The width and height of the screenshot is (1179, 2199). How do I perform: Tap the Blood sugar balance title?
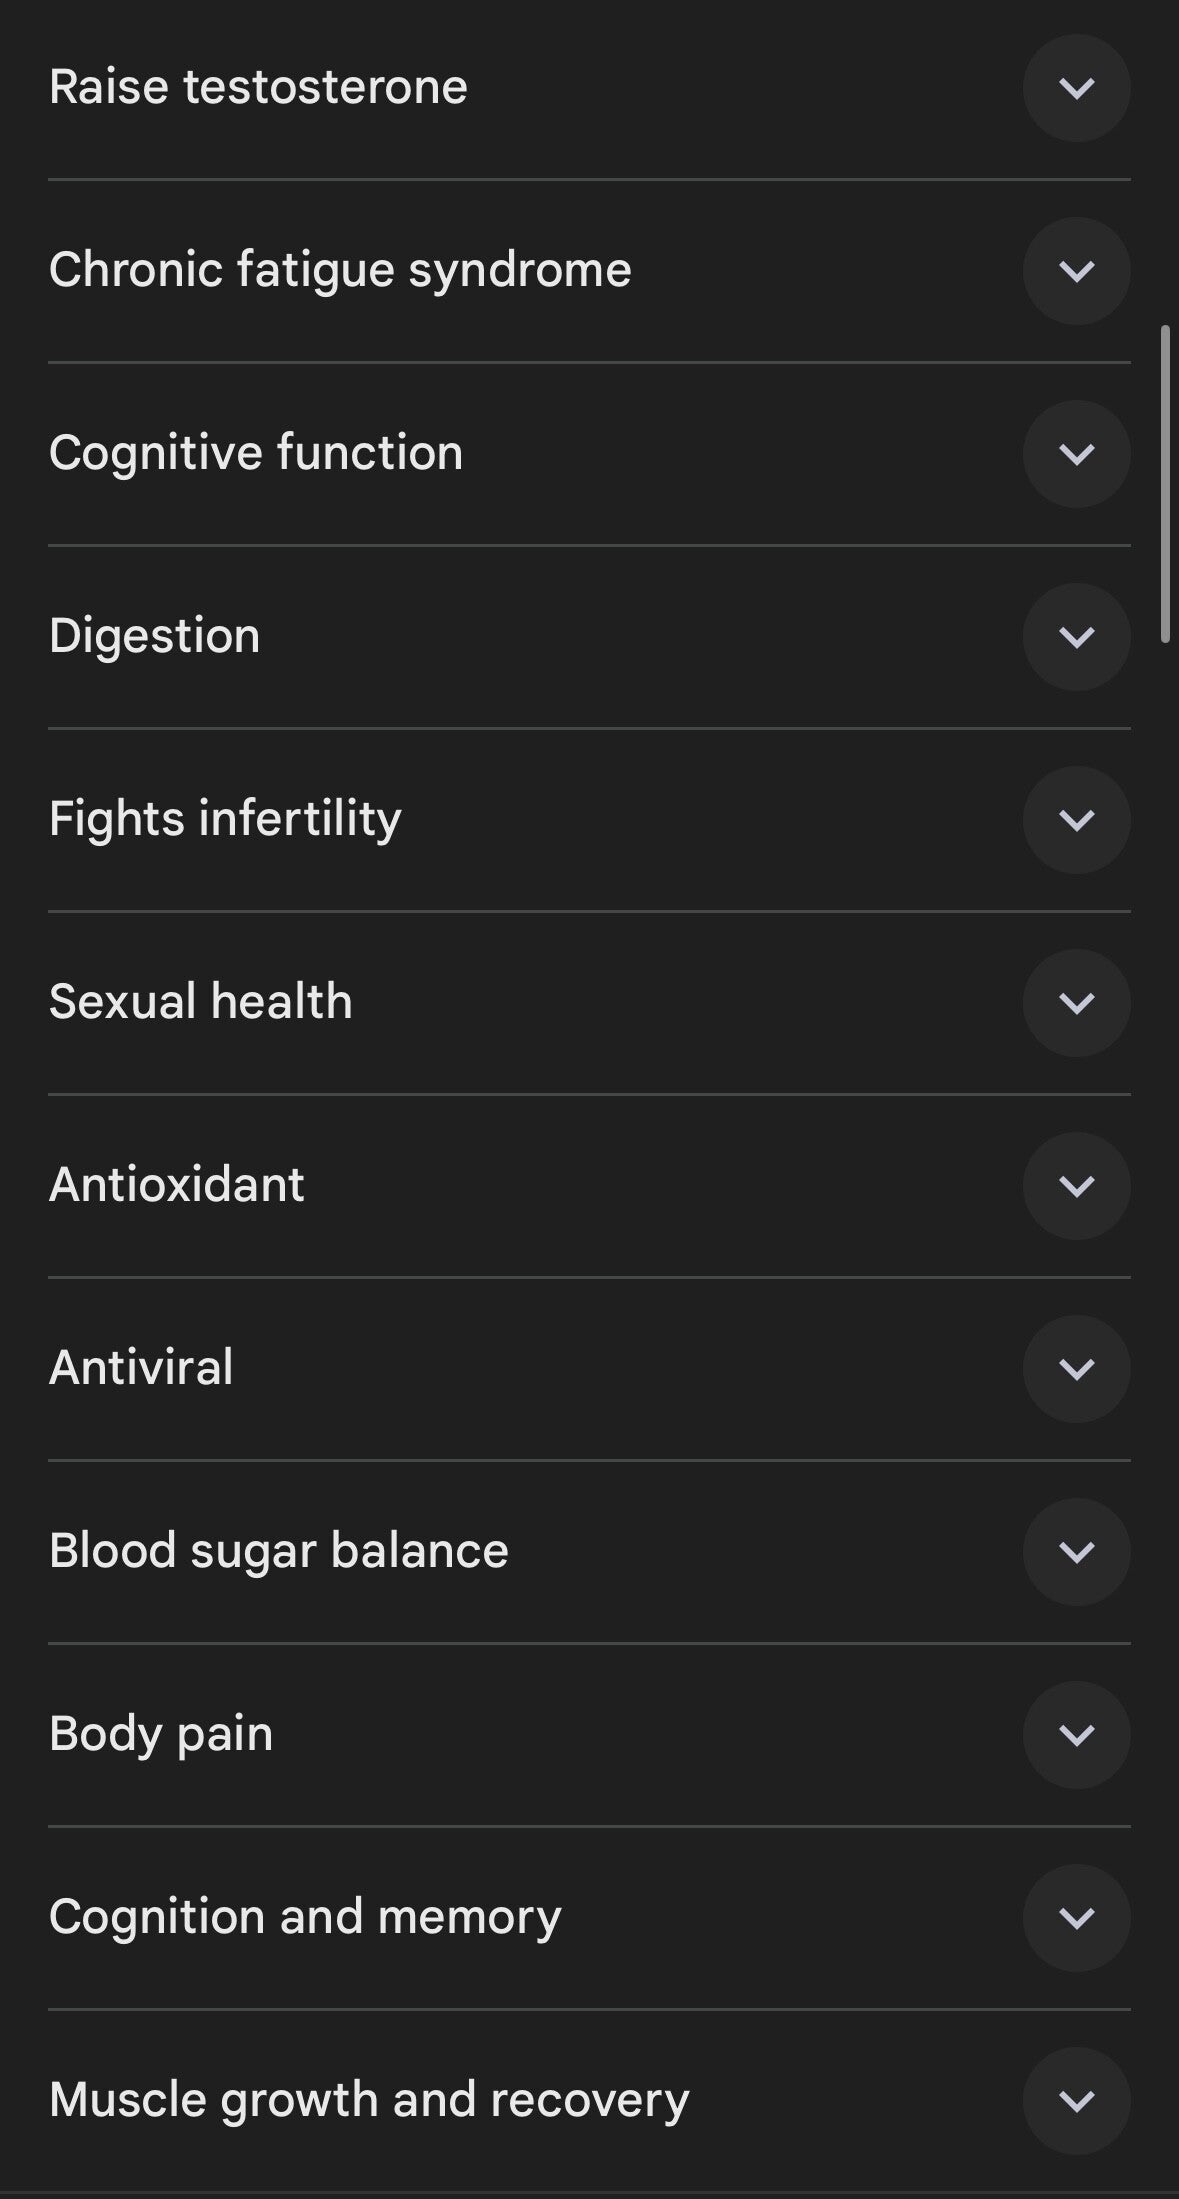[278, 1551]
